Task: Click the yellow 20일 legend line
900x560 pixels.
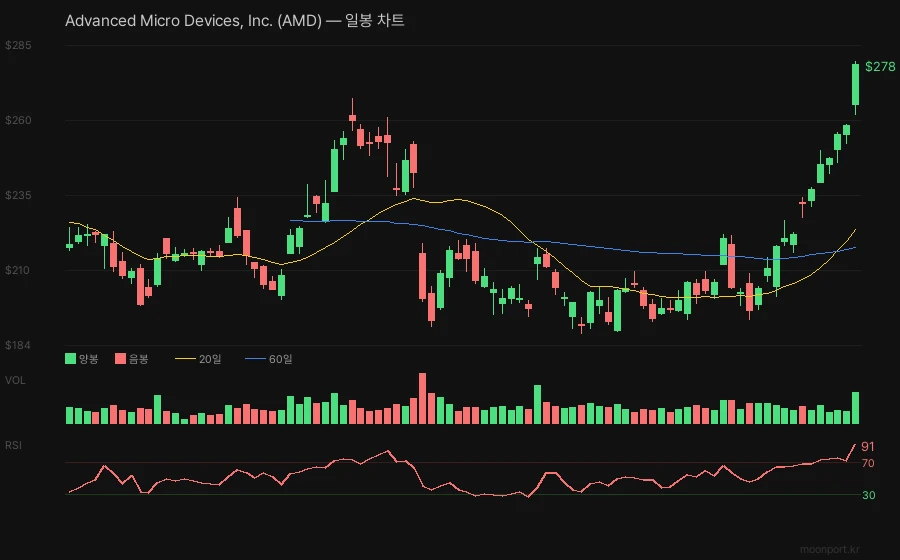Action: [185, 359]
